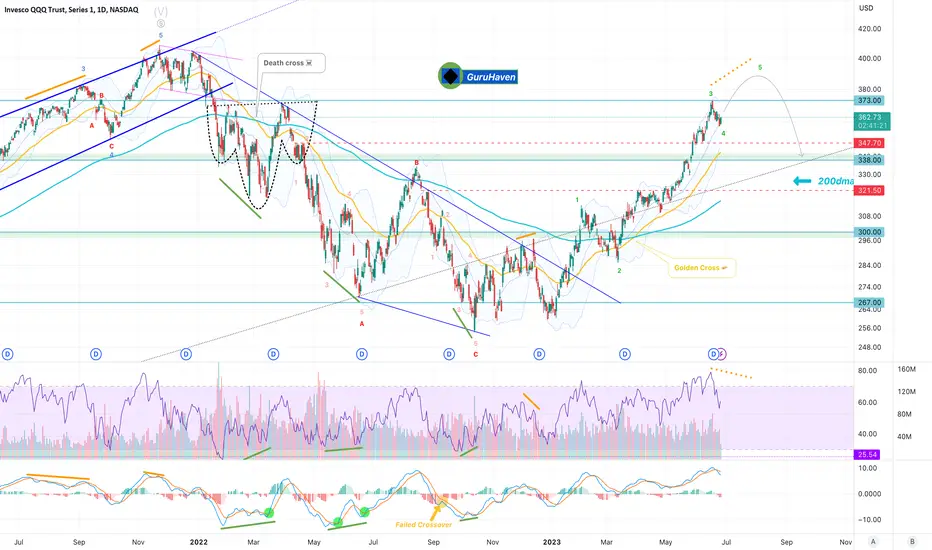The height and width of the screenshot is (550, 932).
Task: Click the Invesco QQQ Trust symbol title
Action: [70, 10]
